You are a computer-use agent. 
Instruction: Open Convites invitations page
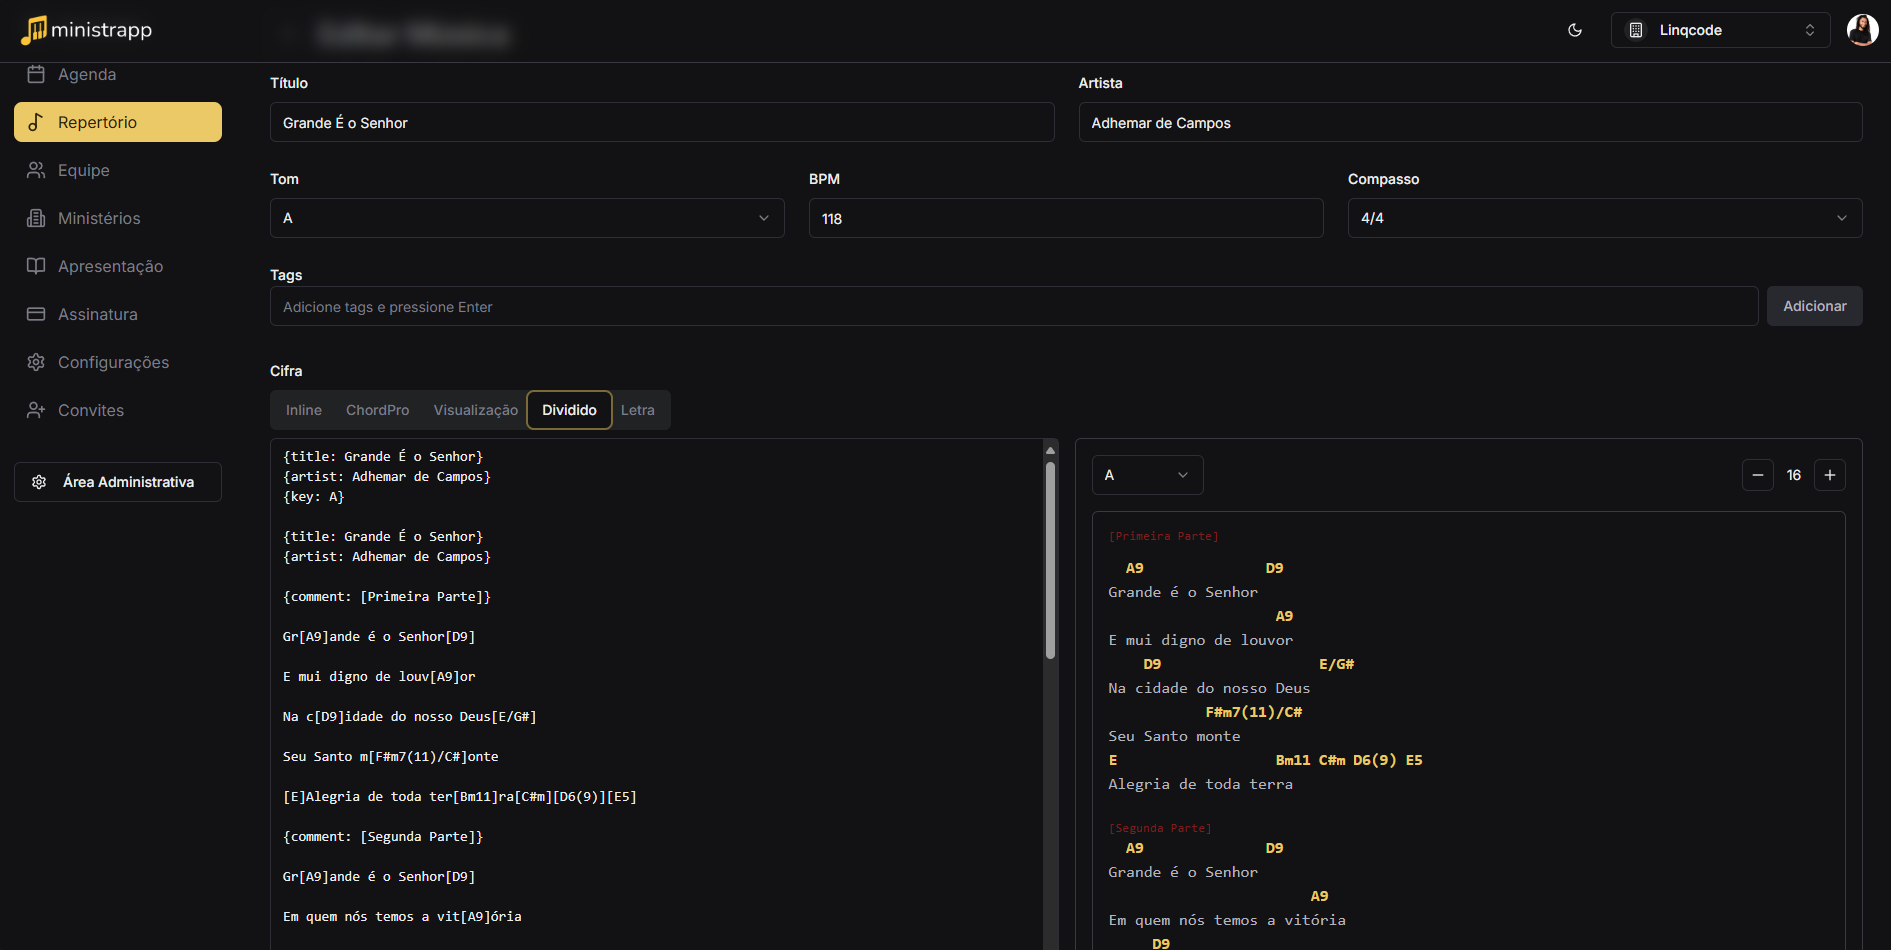click(91, 411)
